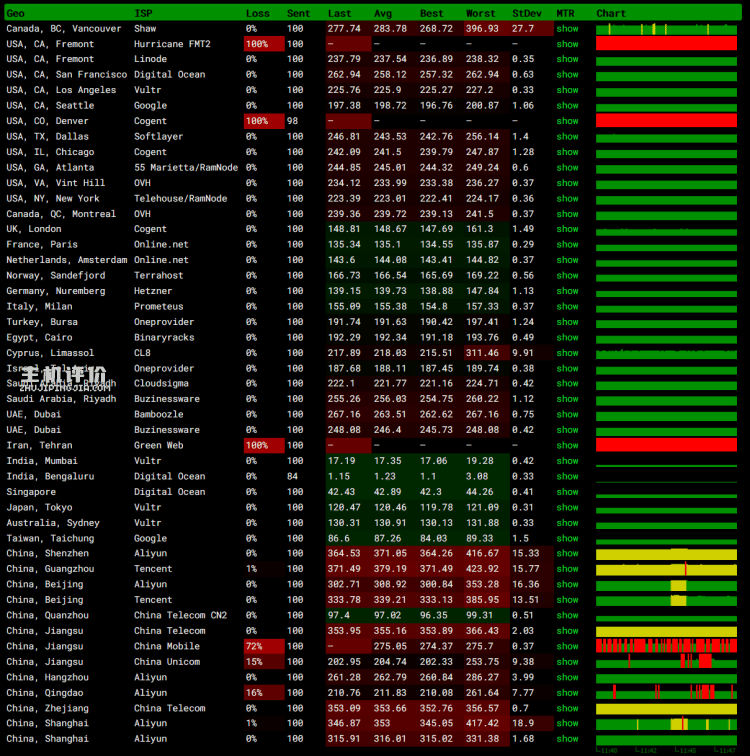Screen dimensions: 750x756
Task: Click the 'Hetzner' ISP cell
Action: tap(153, 291)
